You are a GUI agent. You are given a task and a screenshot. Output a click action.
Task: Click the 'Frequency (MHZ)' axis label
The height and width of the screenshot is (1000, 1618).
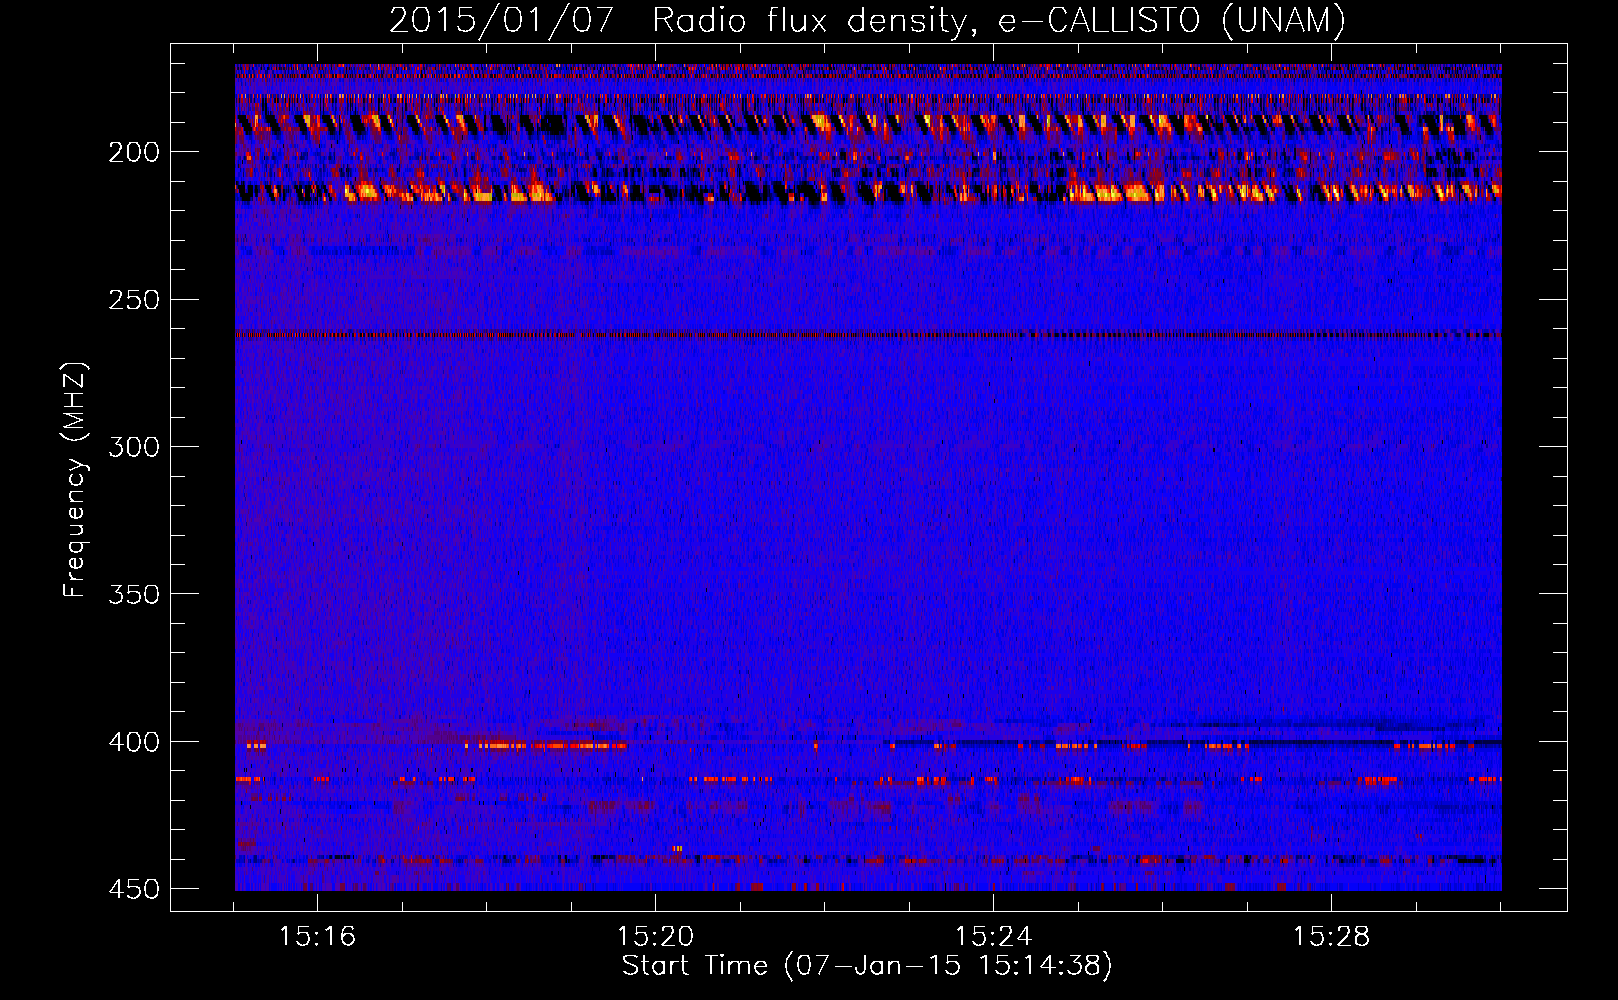(75, 479)
